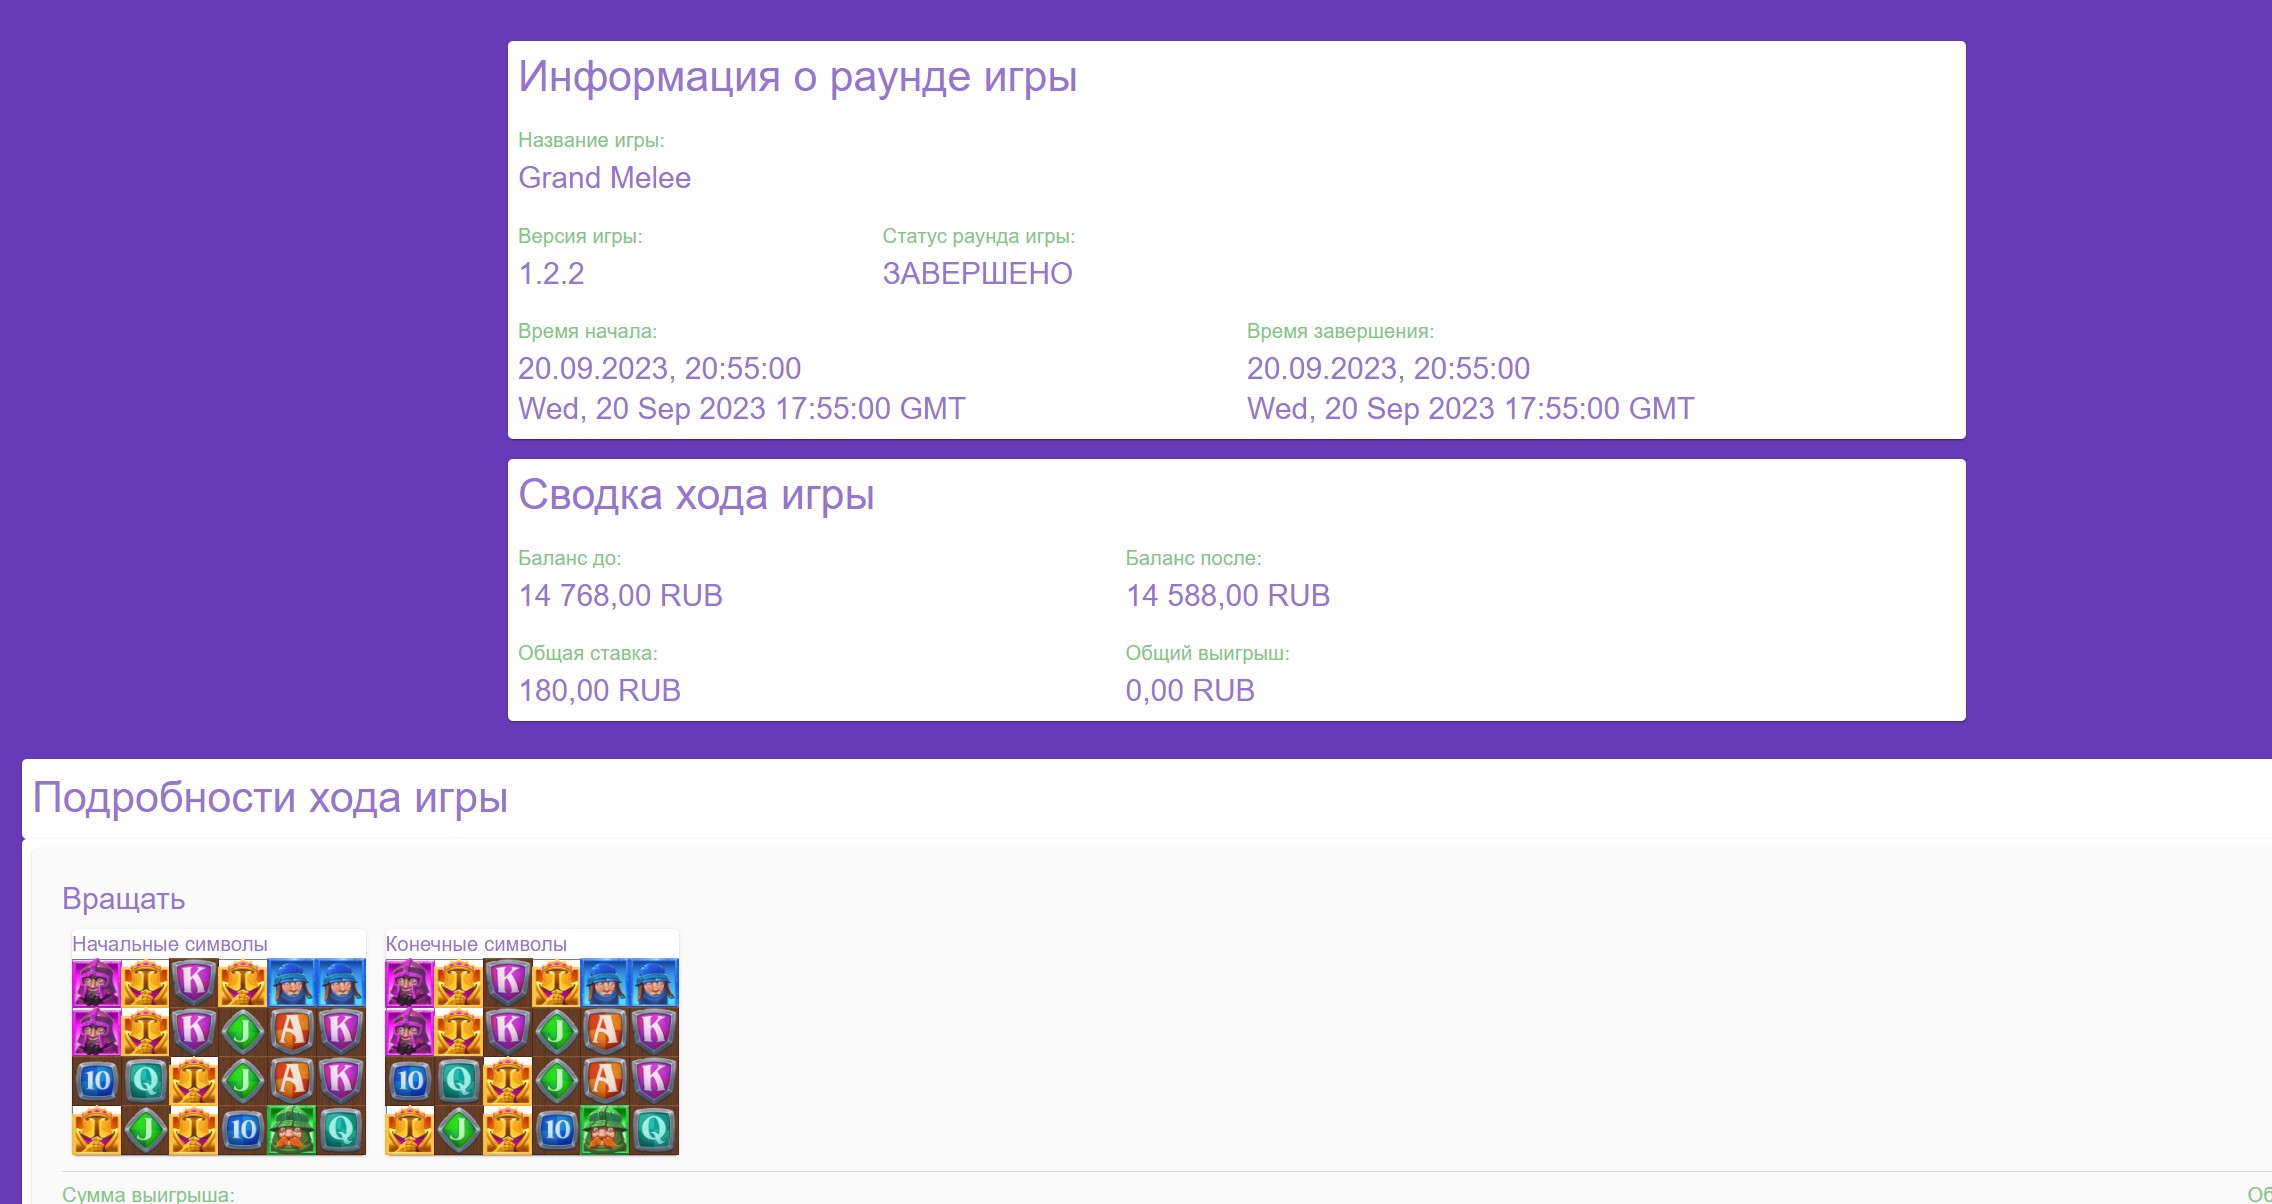Image resolution: width=2272 pixels, height=1204 pixels.
Task: Click green knight in Начальные символы grid
Action: 292,1130
